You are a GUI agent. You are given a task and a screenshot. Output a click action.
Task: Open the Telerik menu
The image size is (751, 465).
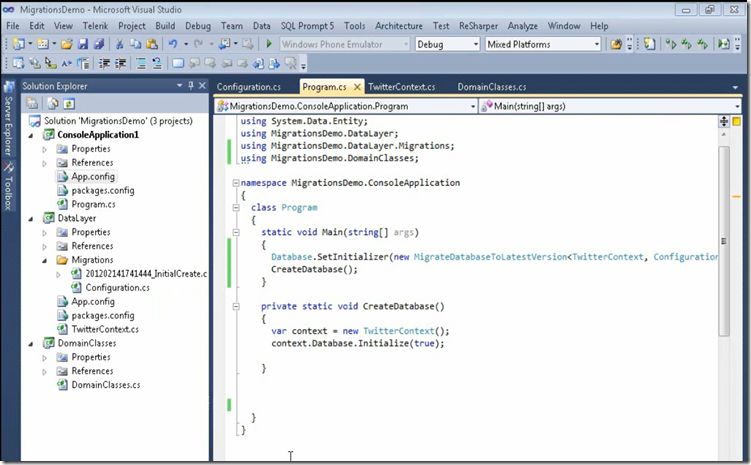pos(95,26)
